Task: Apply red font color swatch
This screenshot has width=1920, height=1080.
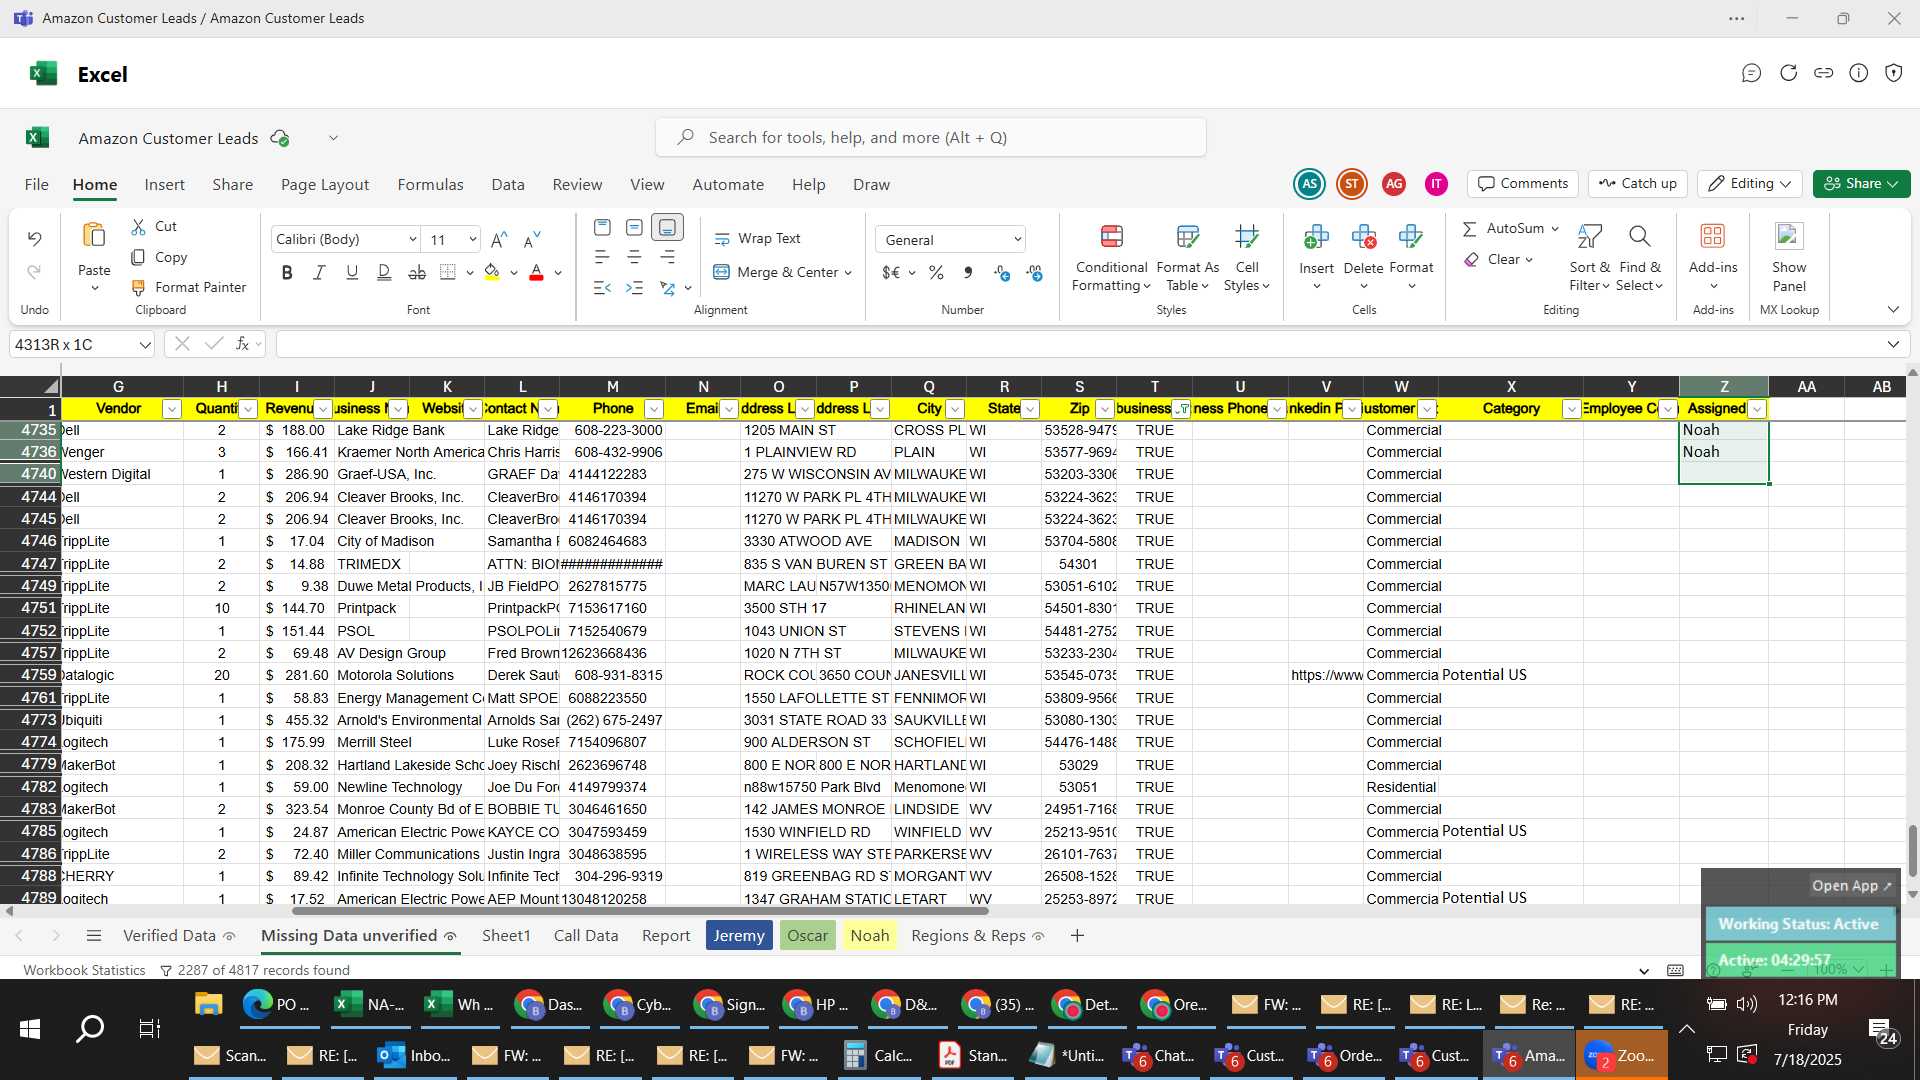Action: point(536,273)
